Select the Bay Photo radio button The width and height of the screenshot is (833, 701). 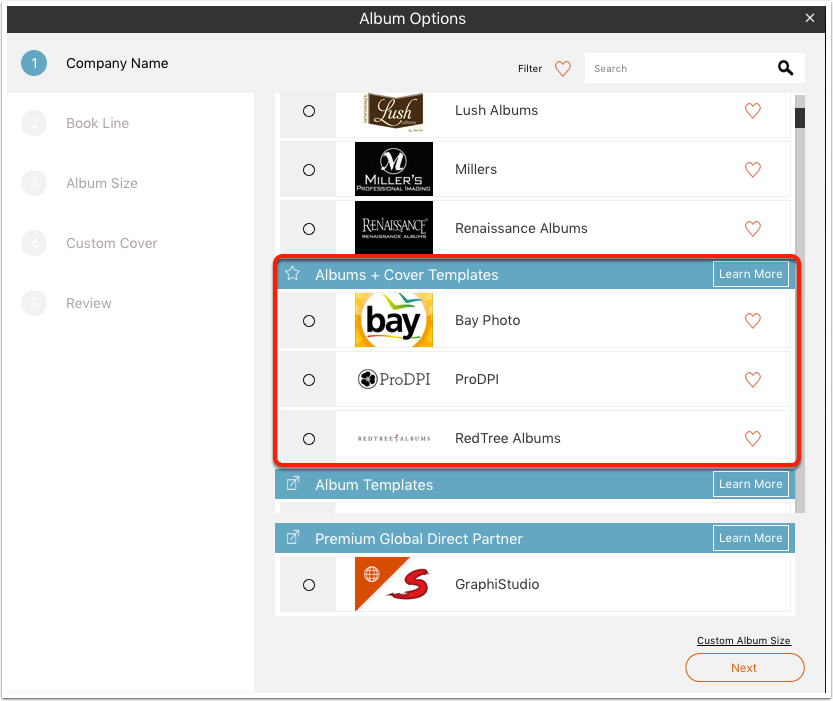309,321
